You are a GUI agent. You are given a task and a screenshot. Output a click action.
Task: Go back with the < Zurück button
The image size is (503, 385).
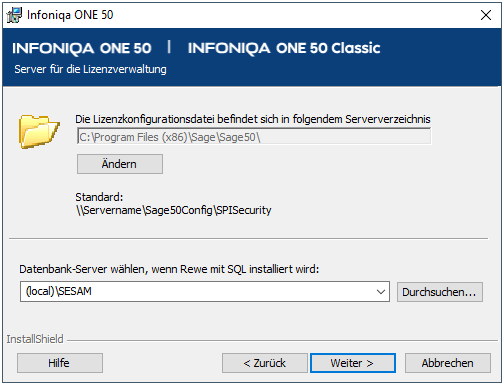(x=265, y=363)
